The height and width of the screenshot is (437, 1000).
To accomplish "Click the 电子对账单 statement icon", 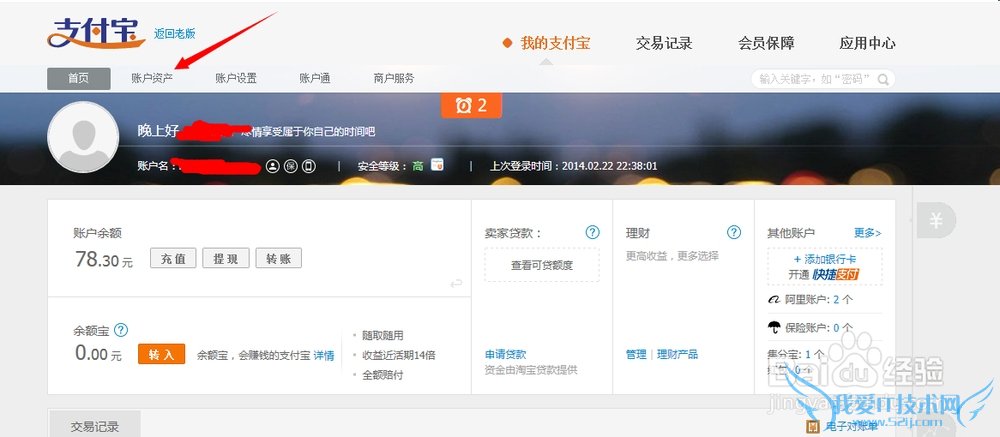I will [813, 426].
